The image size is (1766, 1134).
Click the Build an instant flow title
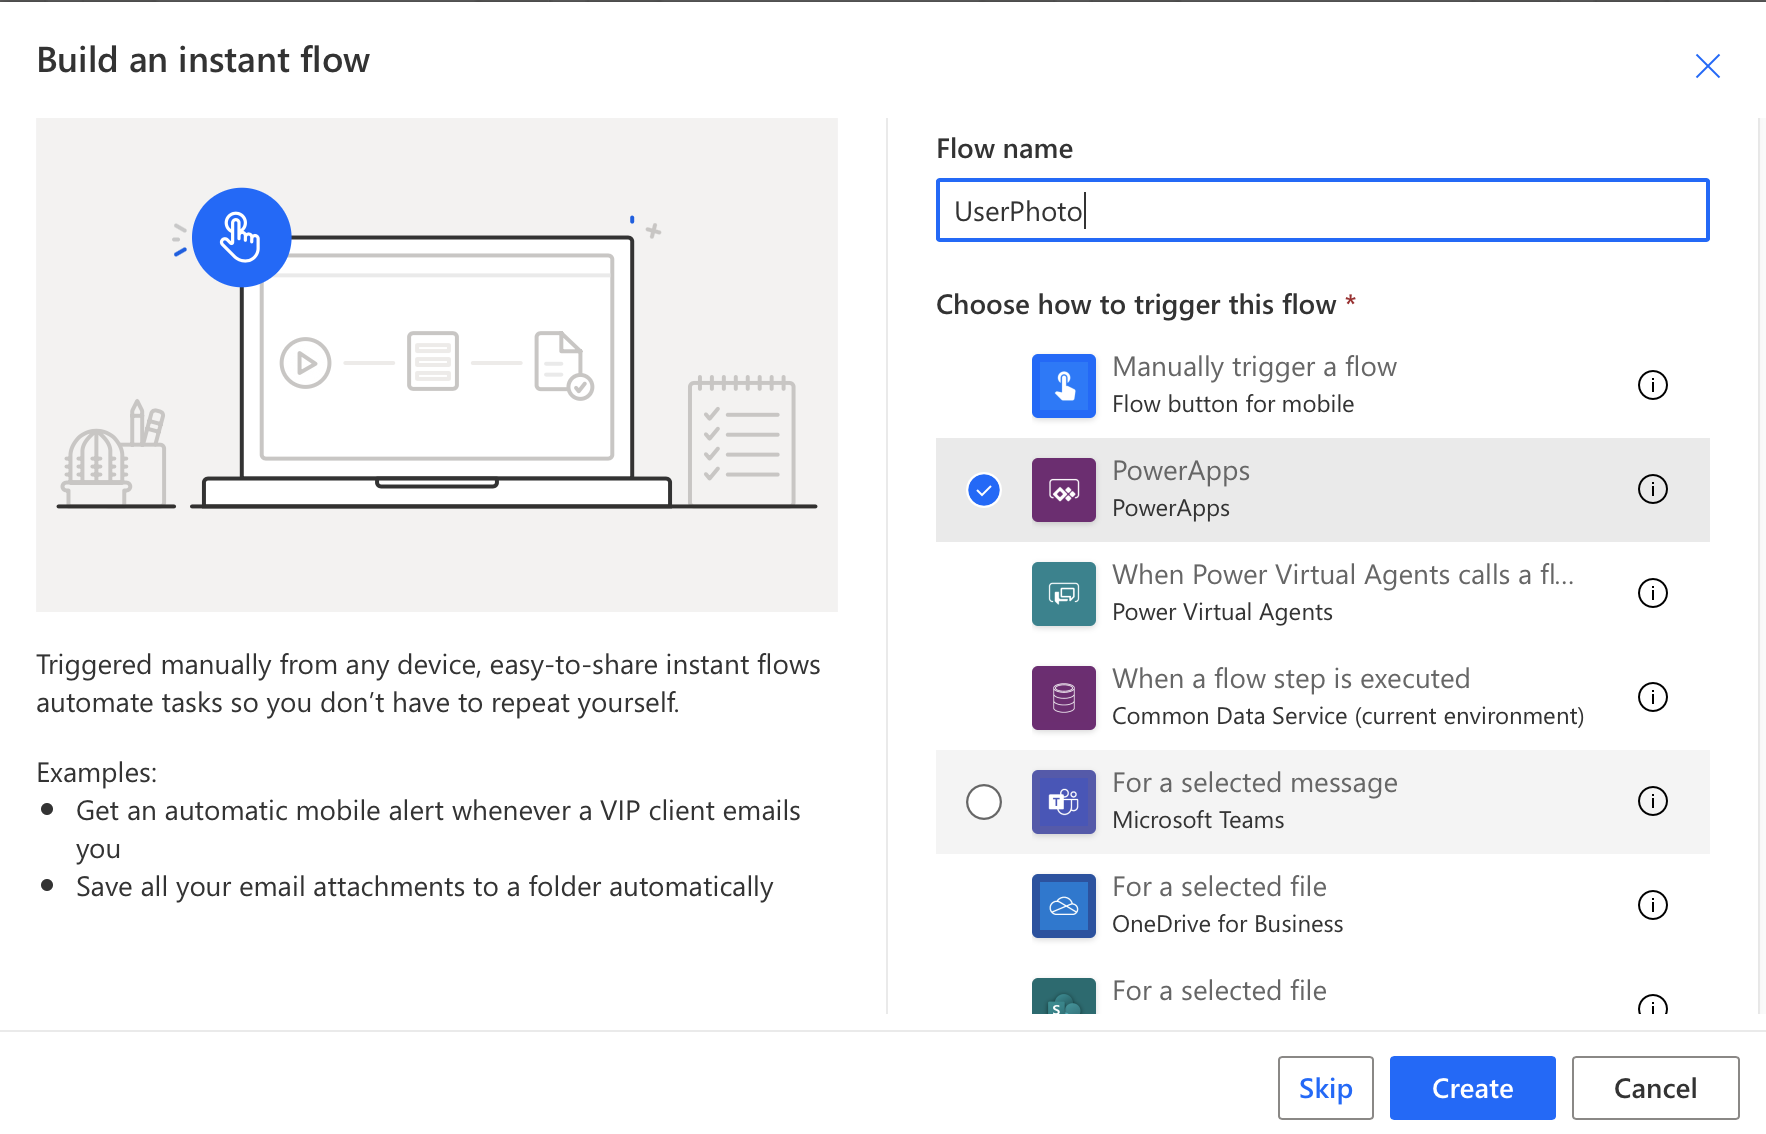tap(203, 60)
